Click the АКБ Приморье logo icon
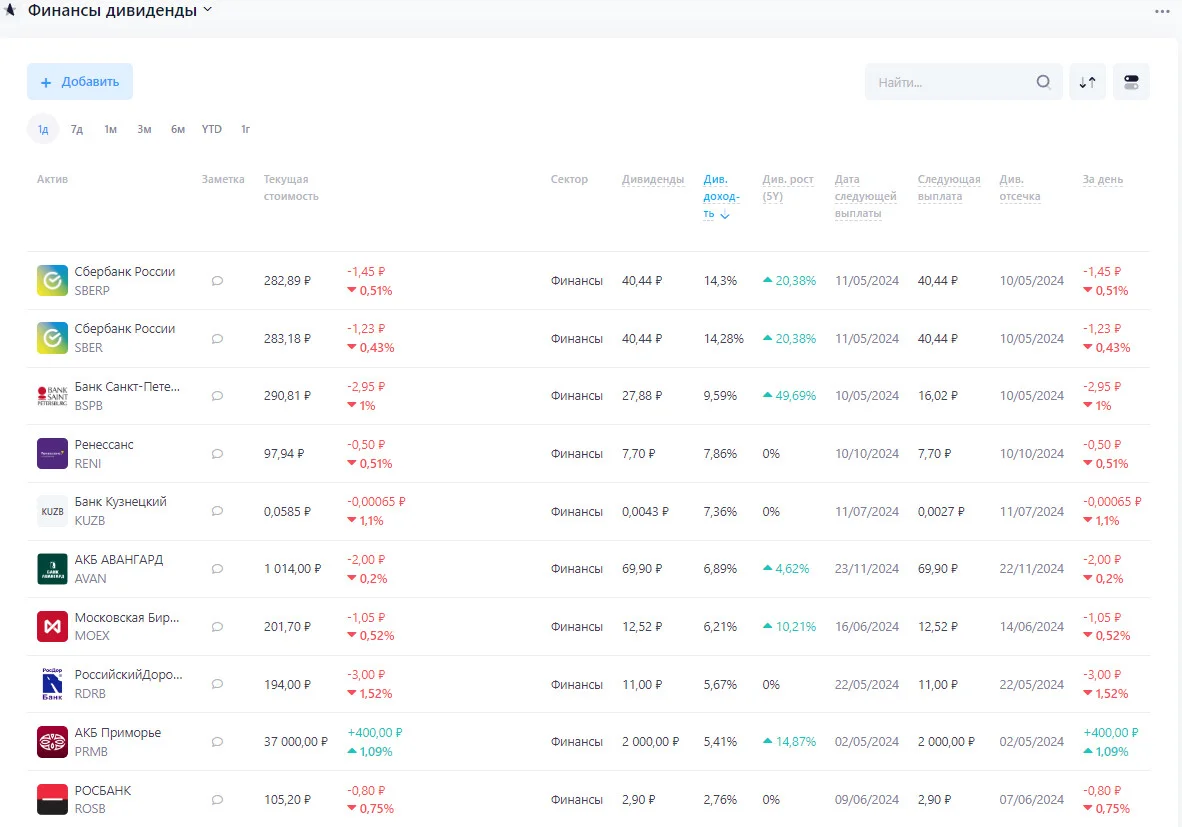The height and width of the screenshot is (827, 1182). point(52,742)
